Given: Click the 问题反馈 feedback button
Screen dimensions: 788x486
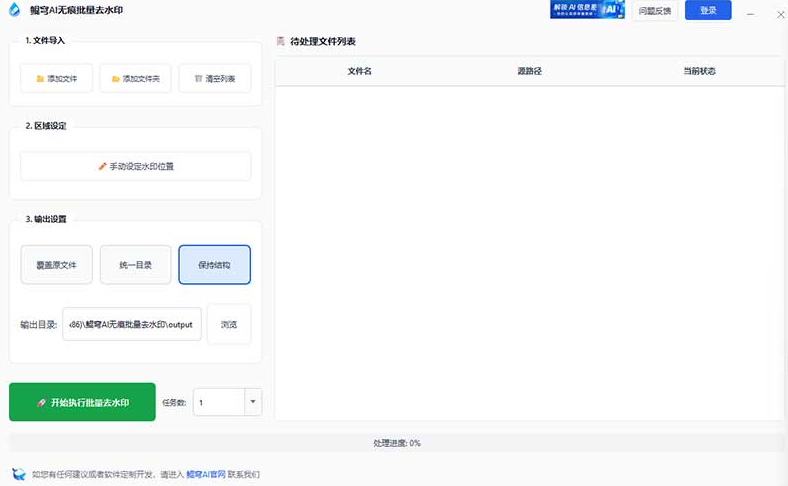Looking at the screenshot, I should click(655, 11).
